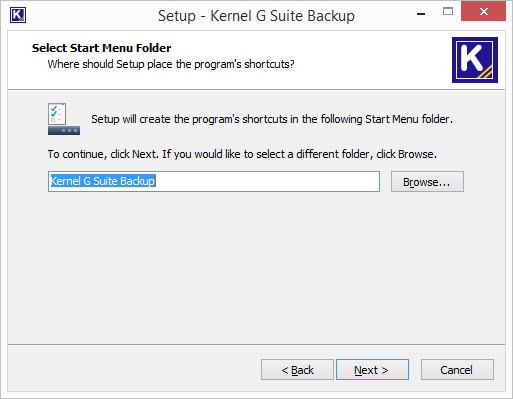
Task: Click the Kernel K icon in title bar
Action: click(18, 15)
